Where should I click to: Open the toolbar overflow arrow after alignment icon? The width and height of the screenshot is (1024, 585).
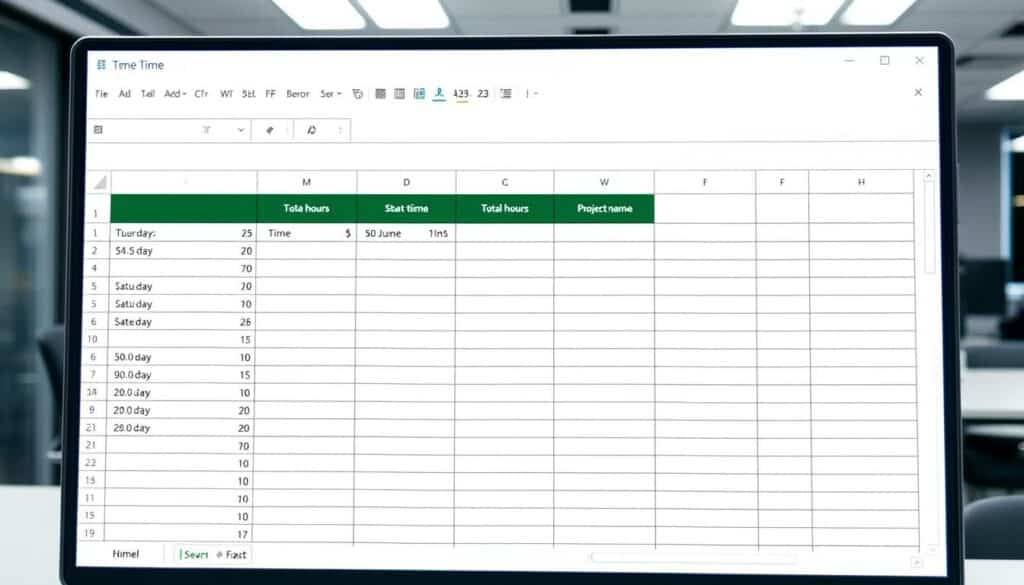pos(536,94)
